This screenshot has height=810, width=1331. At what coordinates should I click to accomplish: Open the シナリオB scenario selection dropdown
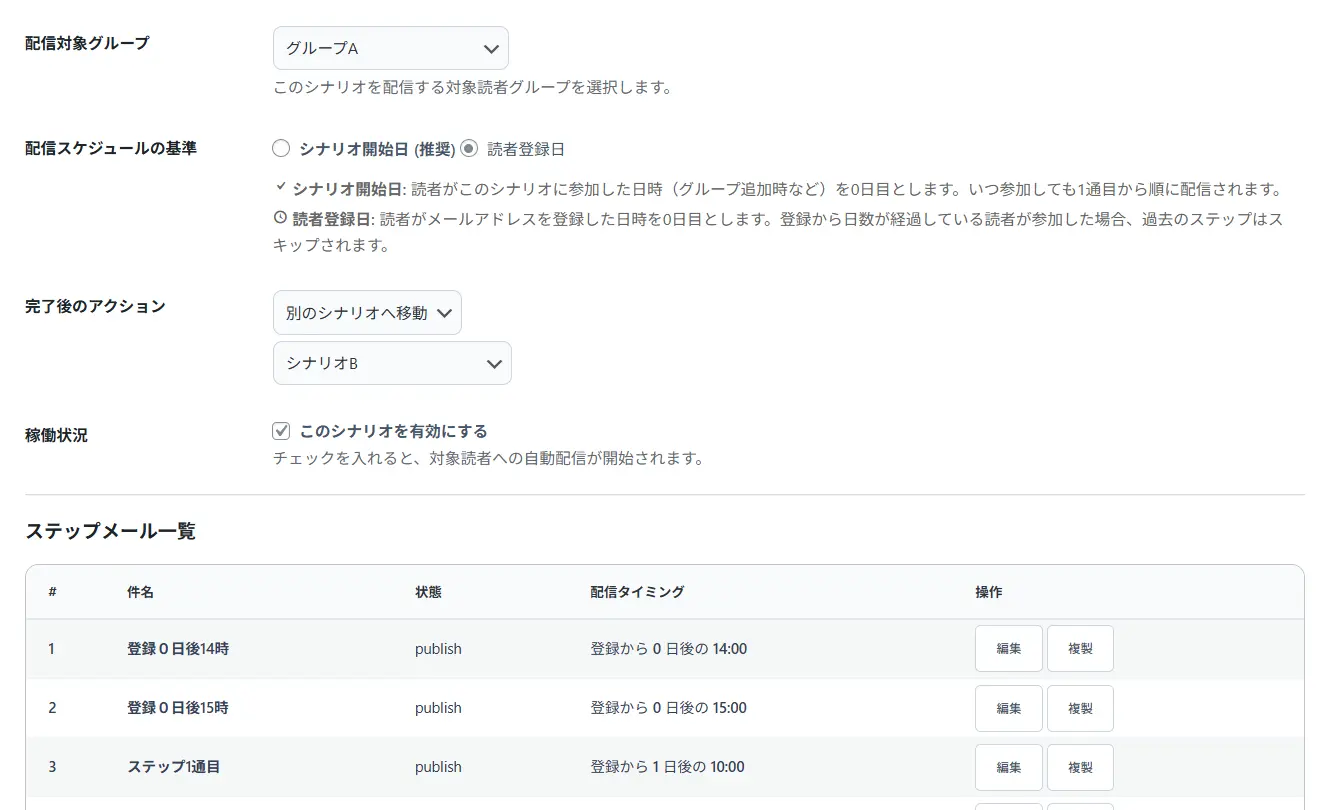click(x=392, y=363)
